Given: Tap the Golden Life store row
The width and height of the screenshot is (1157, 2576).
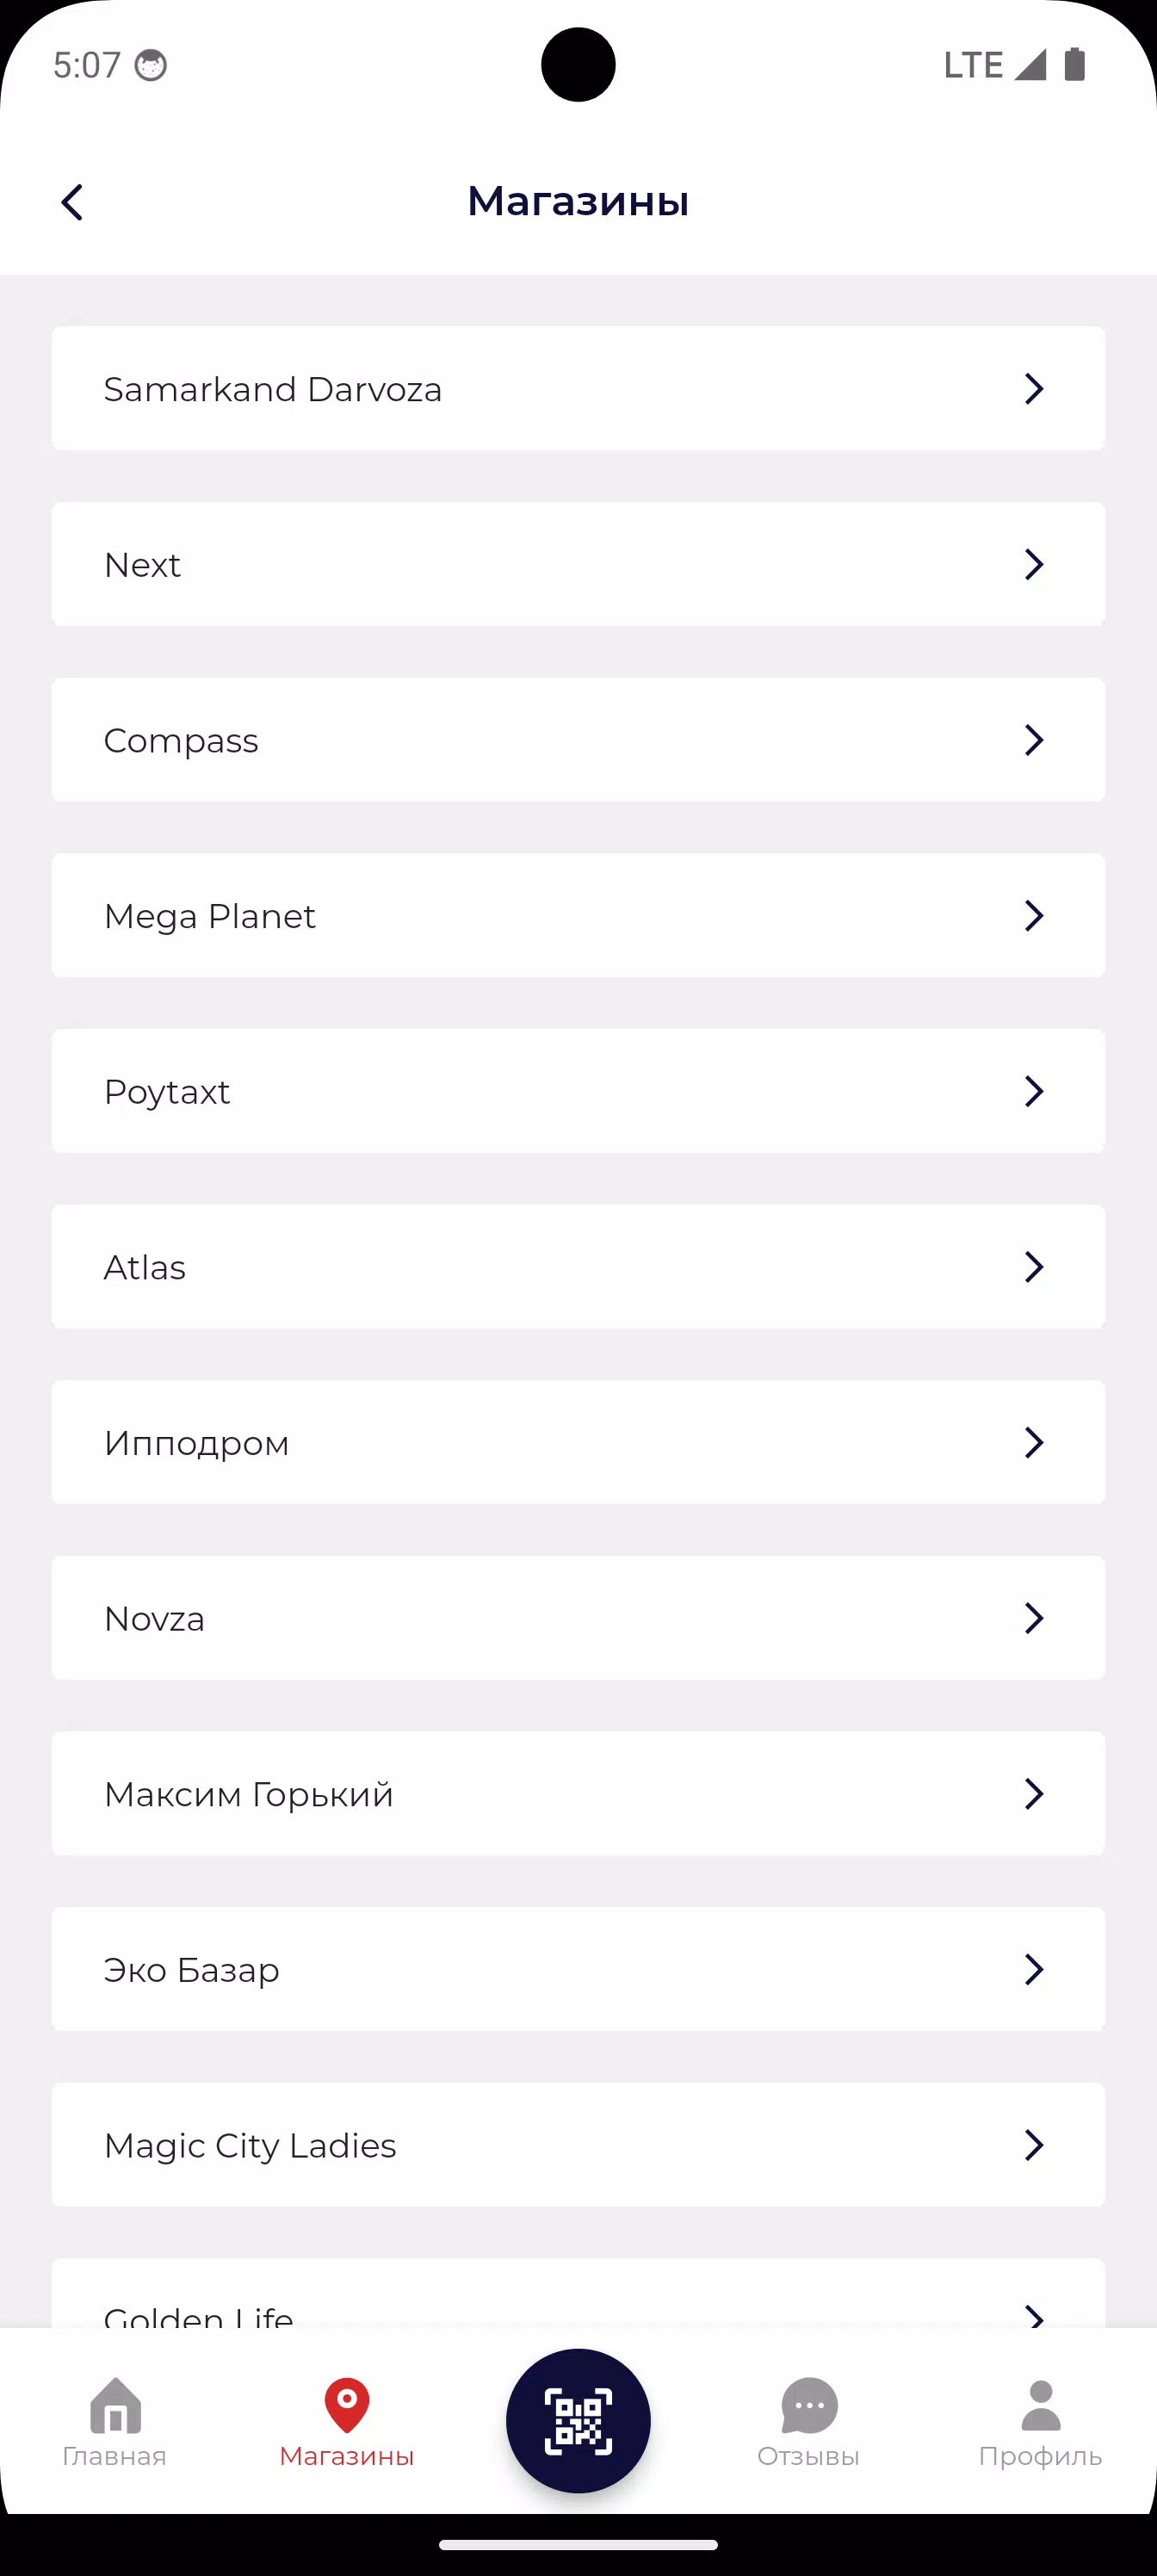Looking at the screenshot, I should pyautogui.click(x=578, y=2294).
